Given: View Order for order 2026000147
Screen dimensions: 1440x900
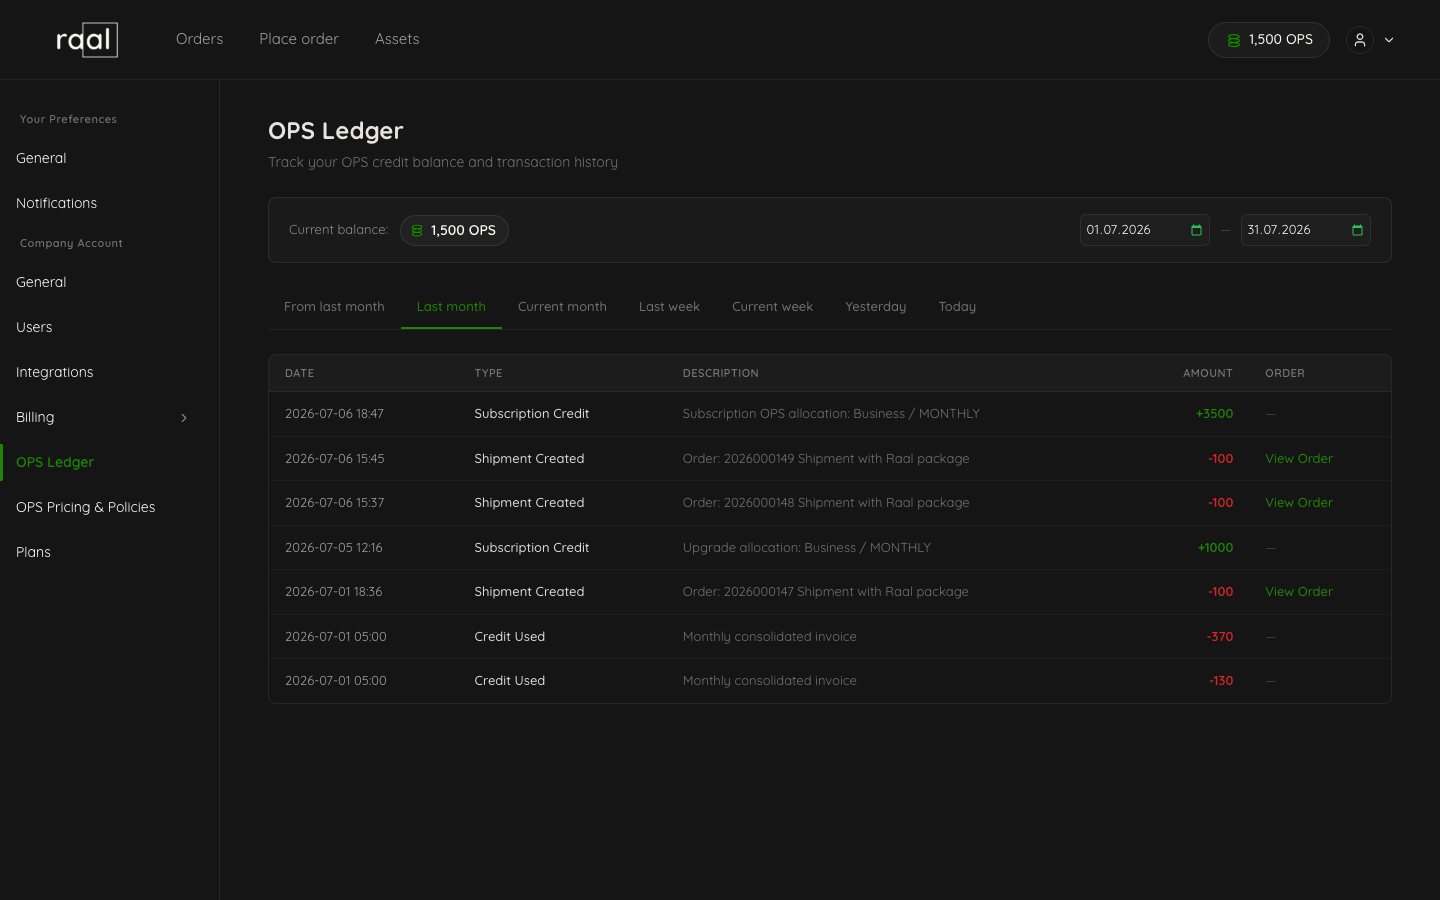Looking at the screenshot, I should click(x=1299, y=592).
